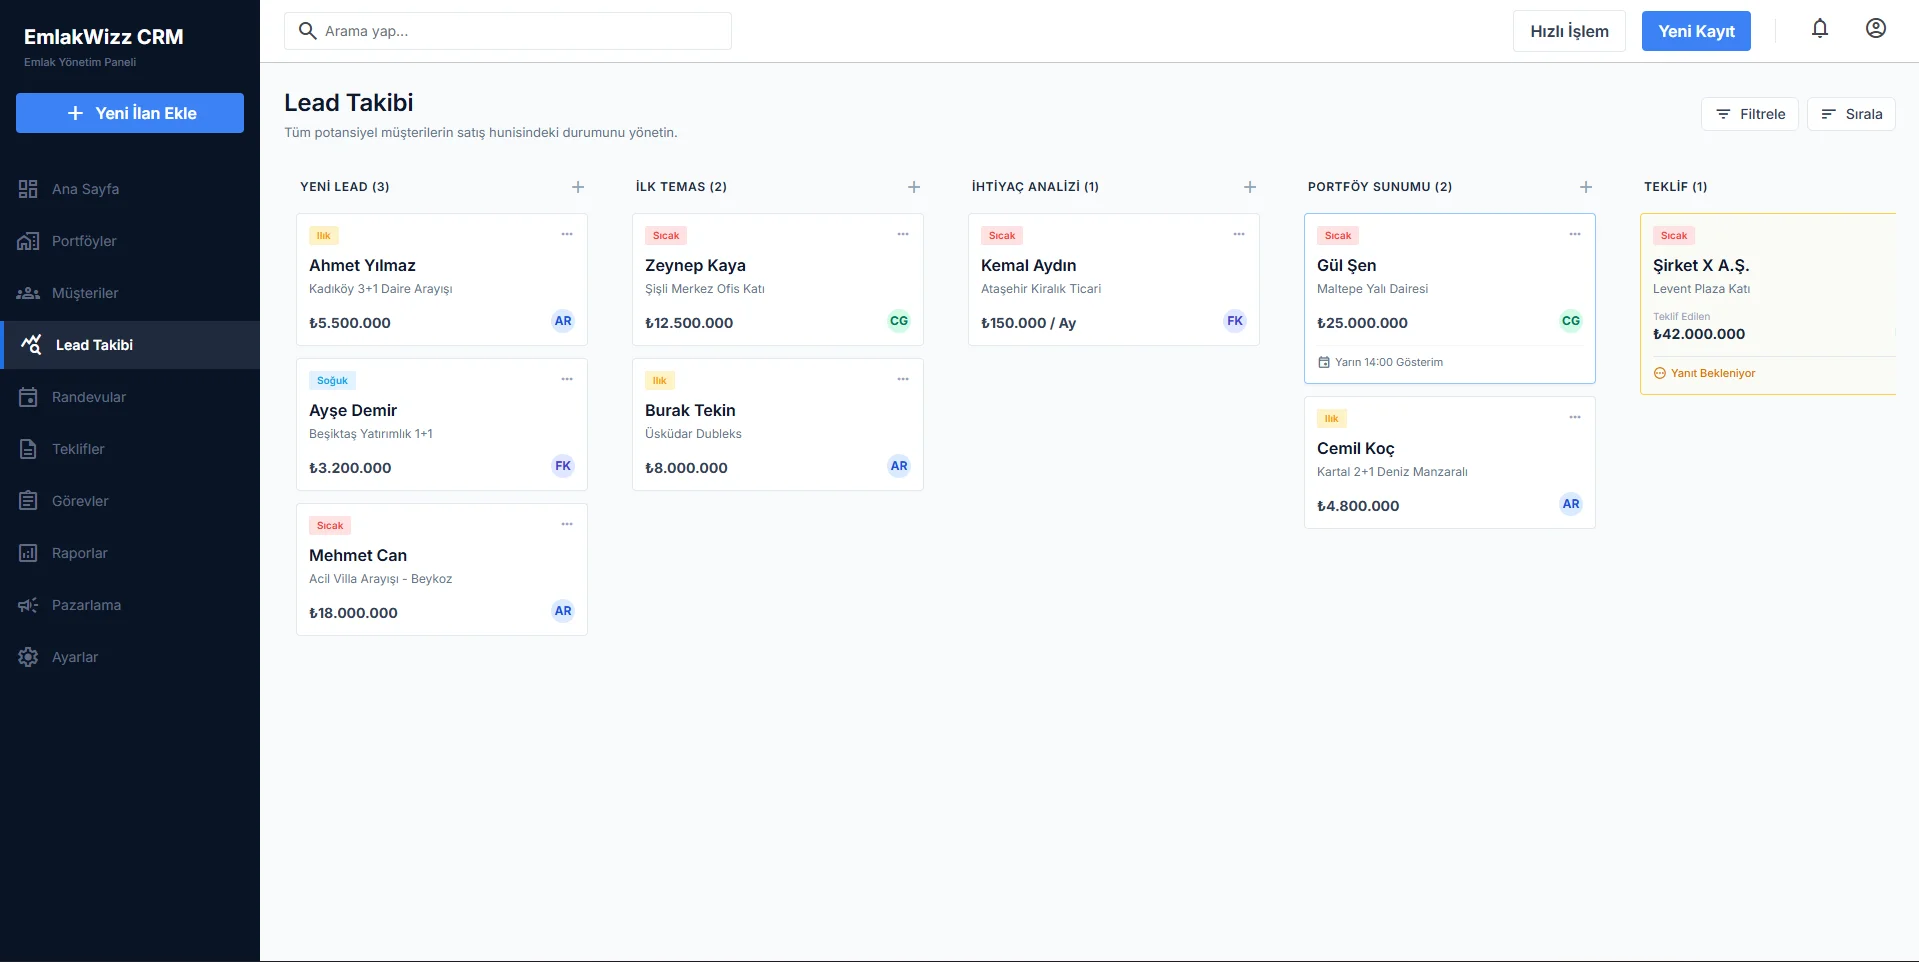The height and width of the screenshot is (962, 1919).
Task: Click CG avatar on Zeynep Kaya card
Action: pyautogui.click(x=899, y=321)
